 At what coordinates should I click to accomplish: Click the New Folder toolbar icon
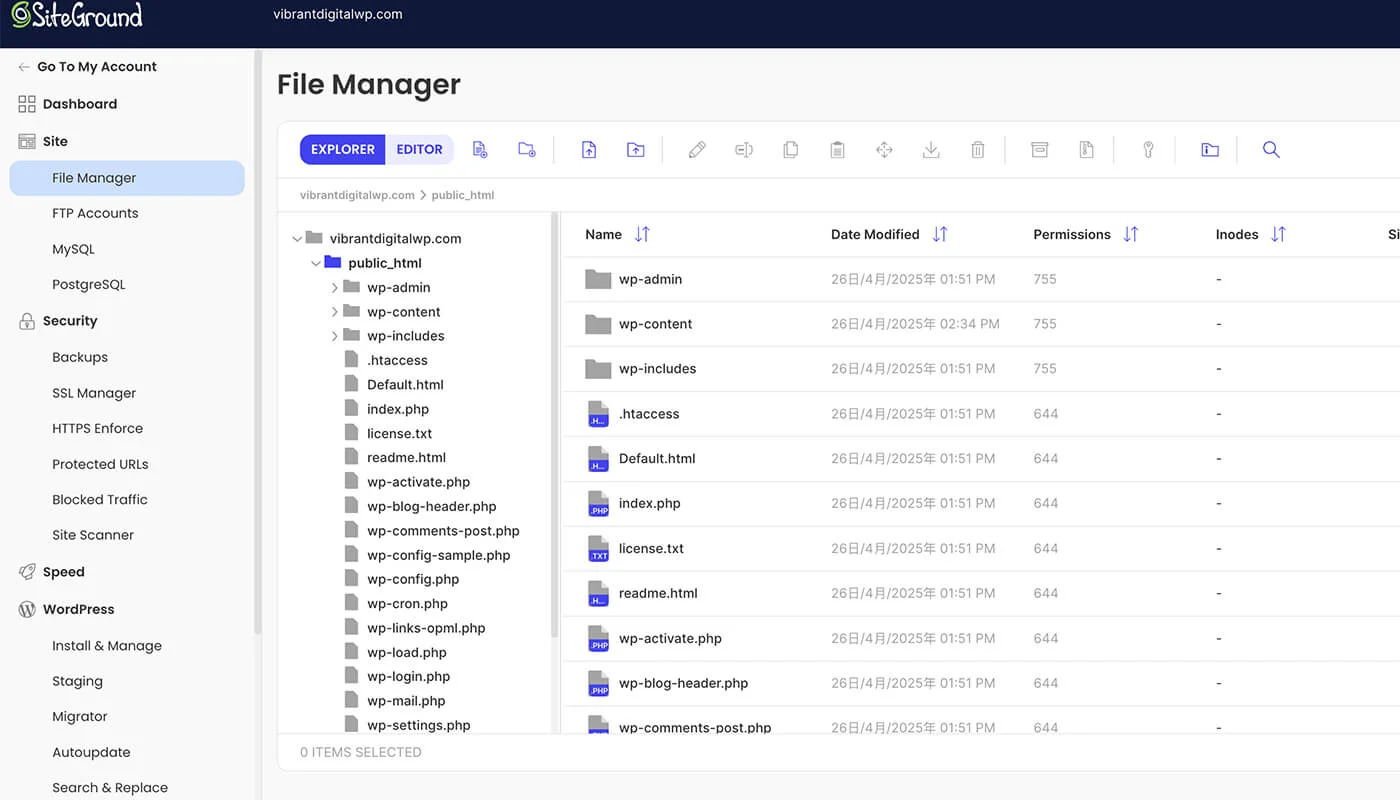(527, 150)
